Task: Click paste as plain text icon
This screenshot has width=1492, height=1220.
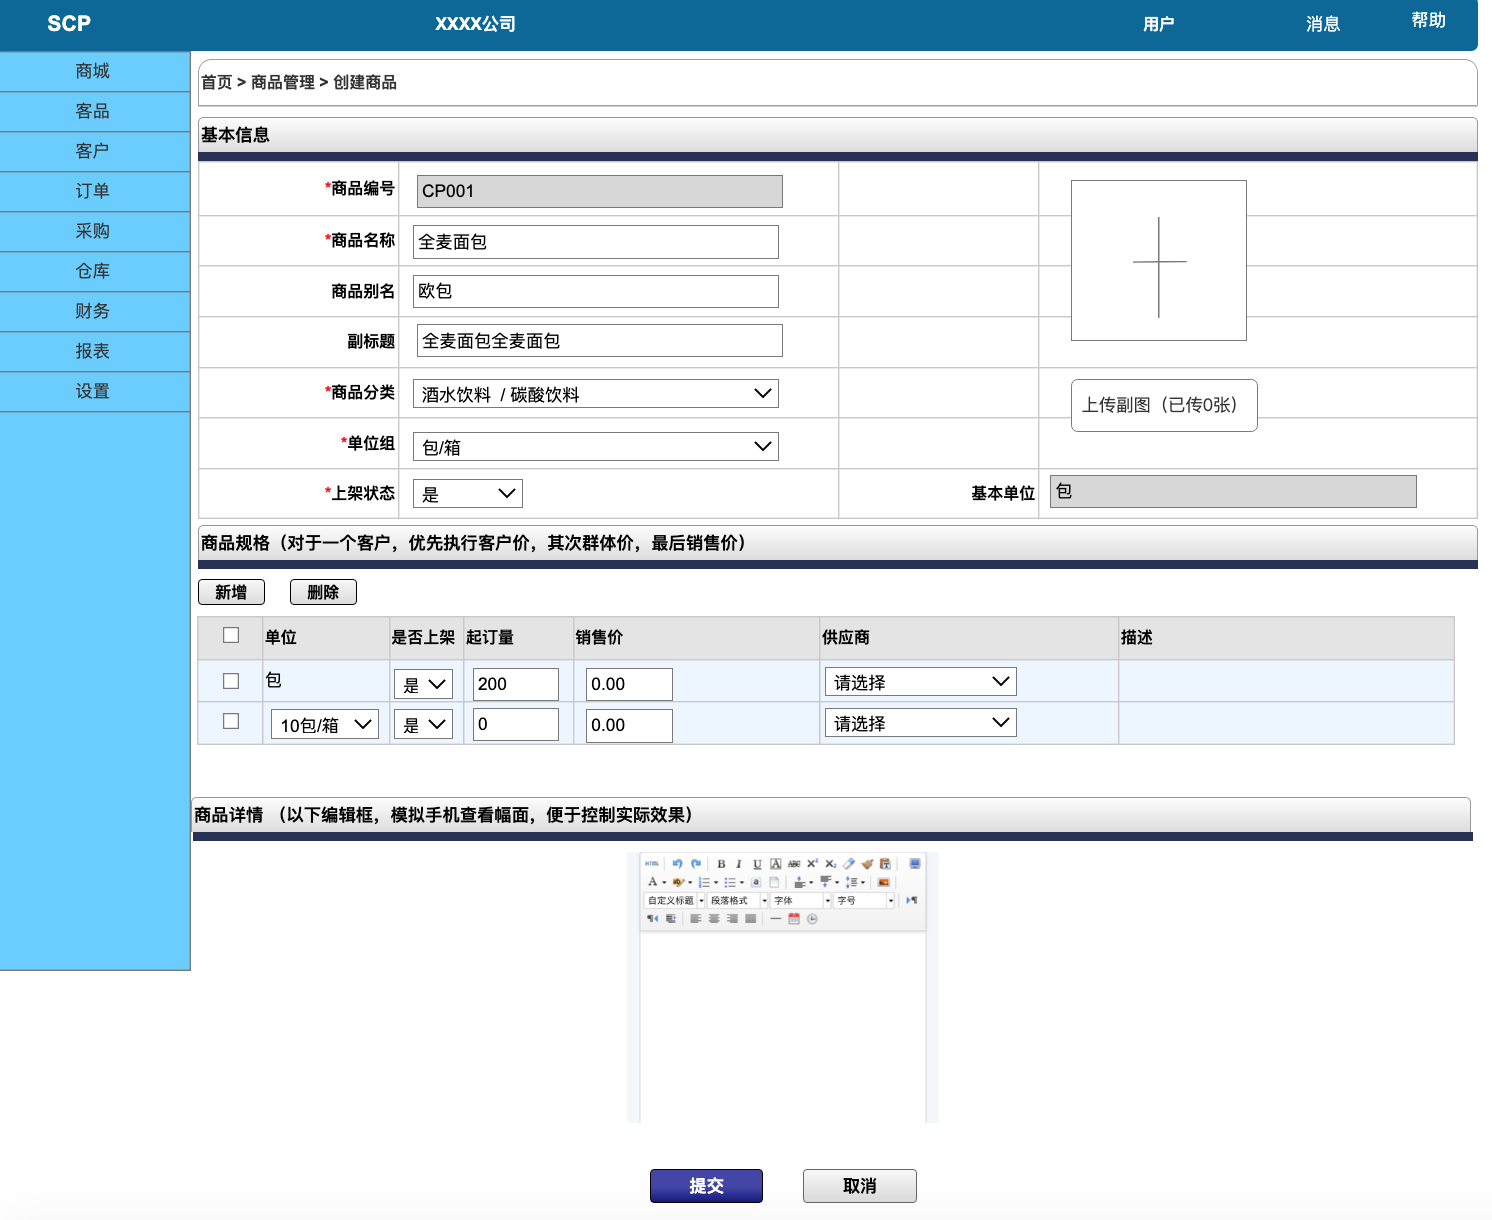Action: pyautogui.click(x=885, y=864)
